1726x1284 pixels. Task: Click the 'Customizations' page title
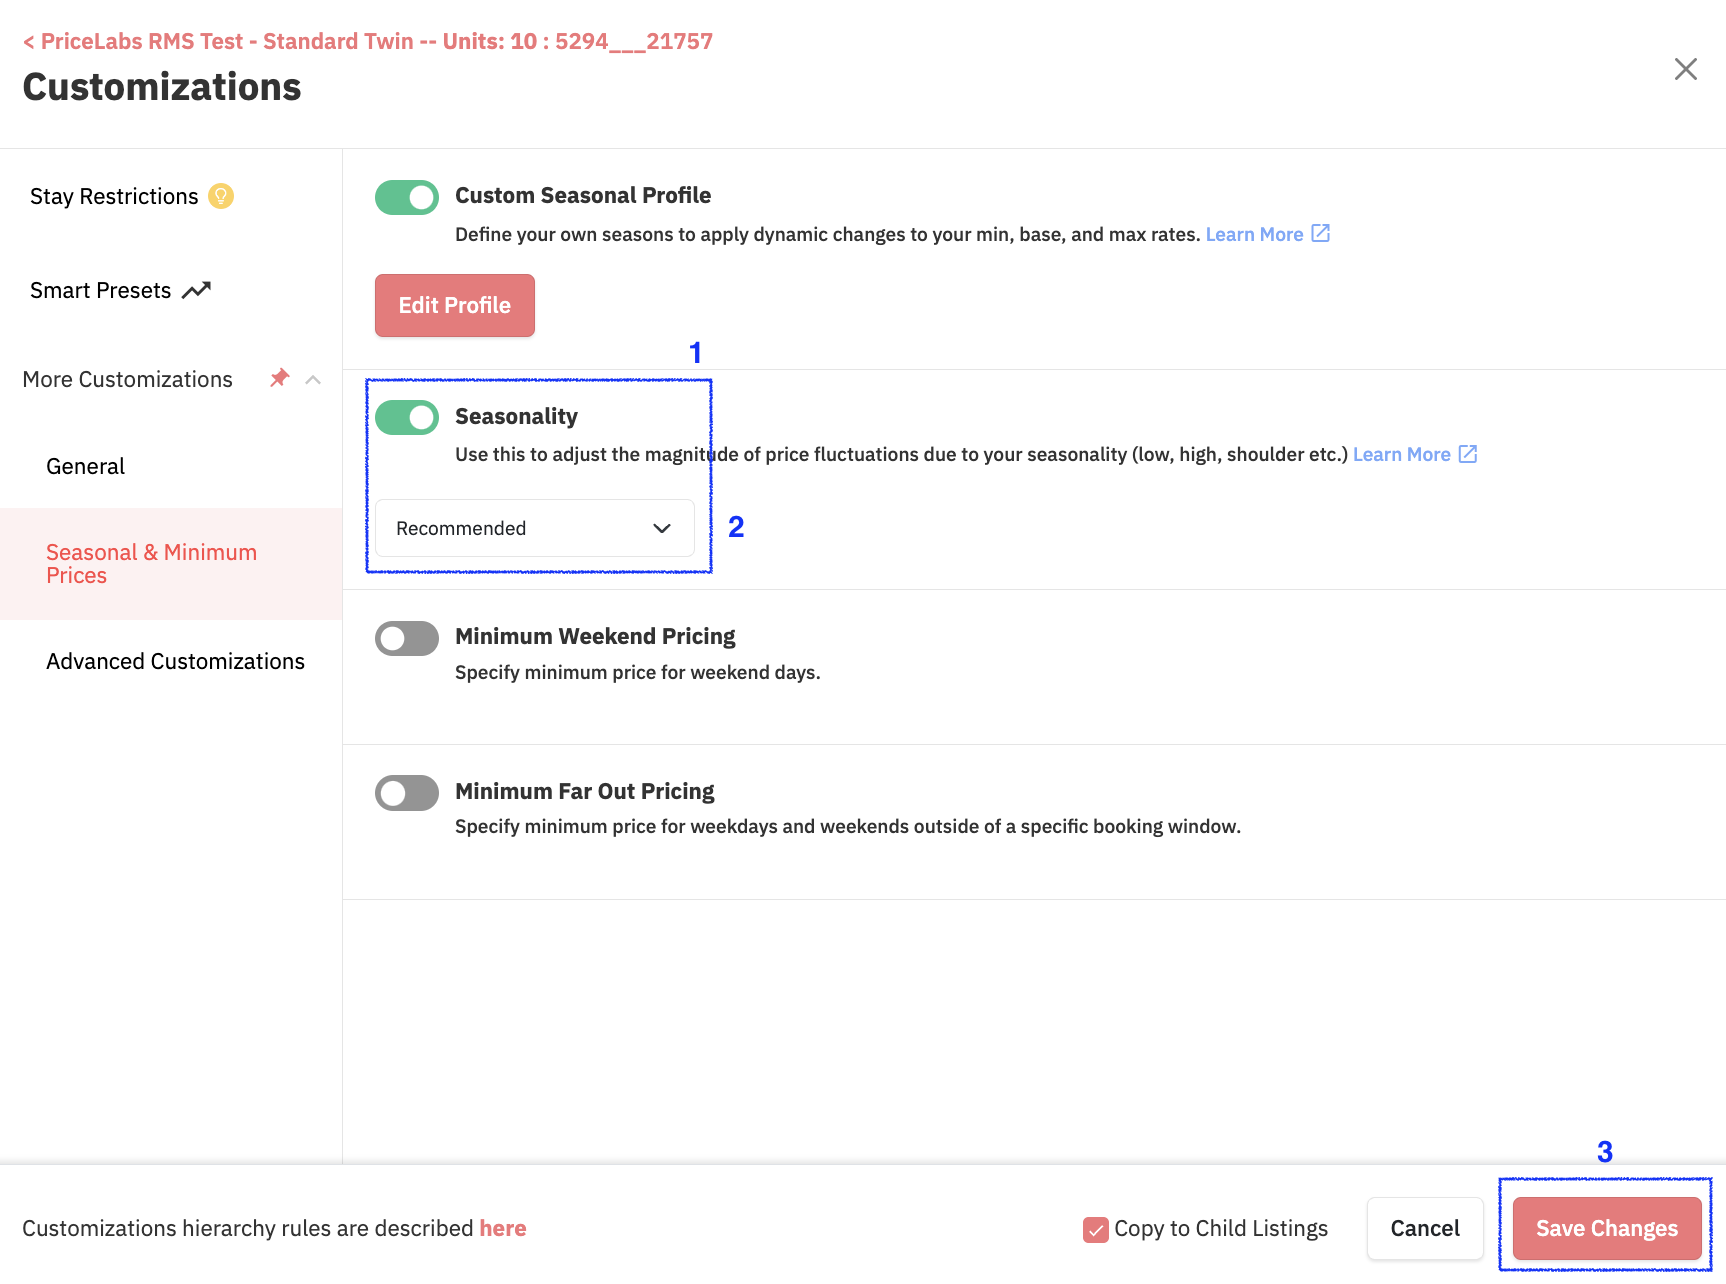tap(162, 87)
